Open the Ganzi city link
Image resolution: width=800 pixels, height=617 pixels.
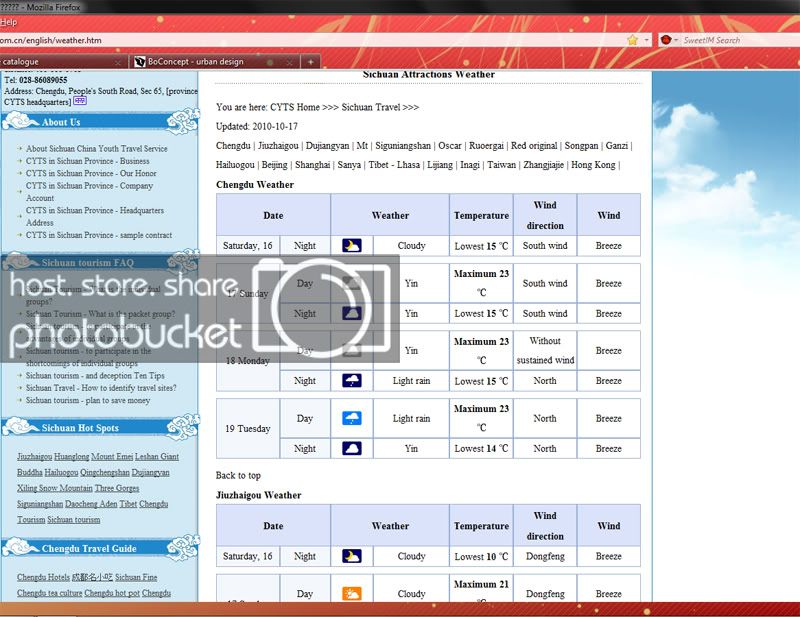(617, 145)
